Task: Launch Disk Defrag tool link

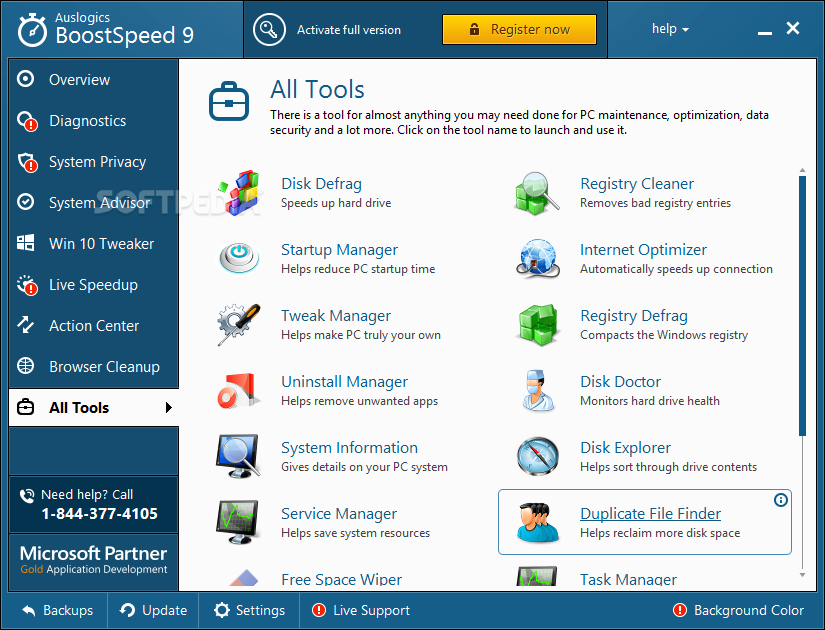Action: click(x=321, y=184)
